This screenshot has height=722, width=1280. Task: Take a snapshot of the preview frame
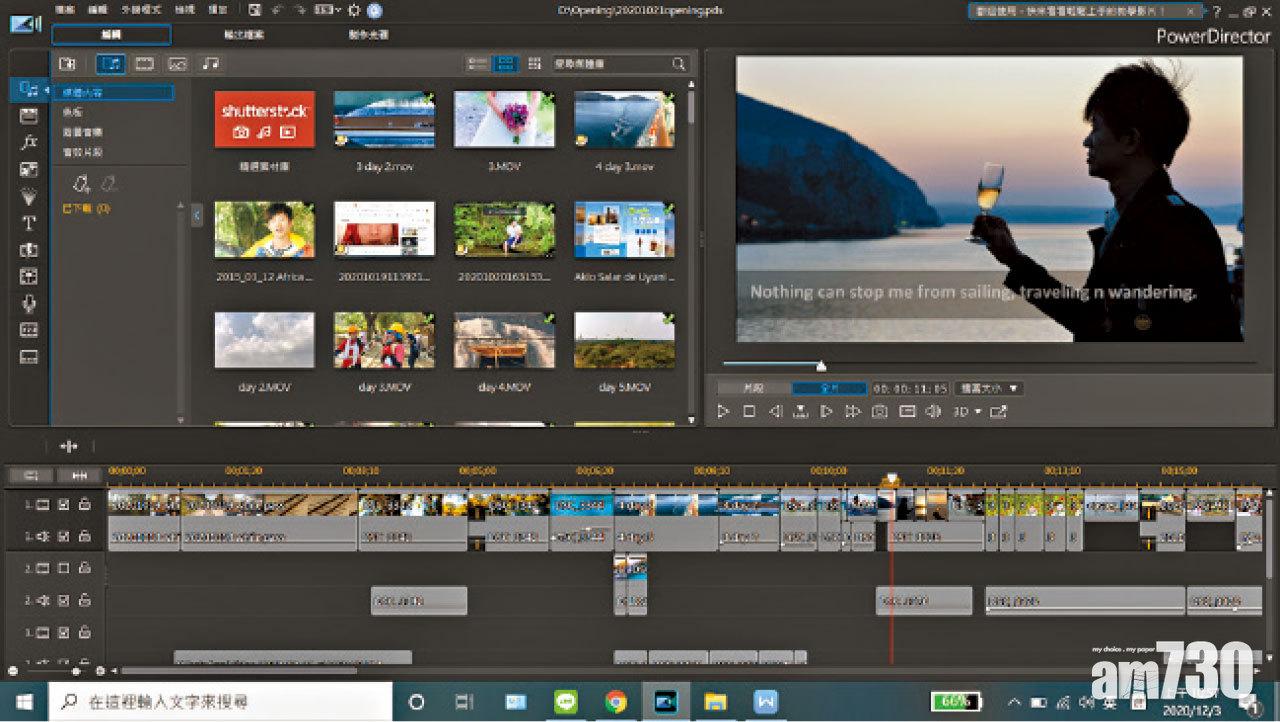(x=879, y=411)
